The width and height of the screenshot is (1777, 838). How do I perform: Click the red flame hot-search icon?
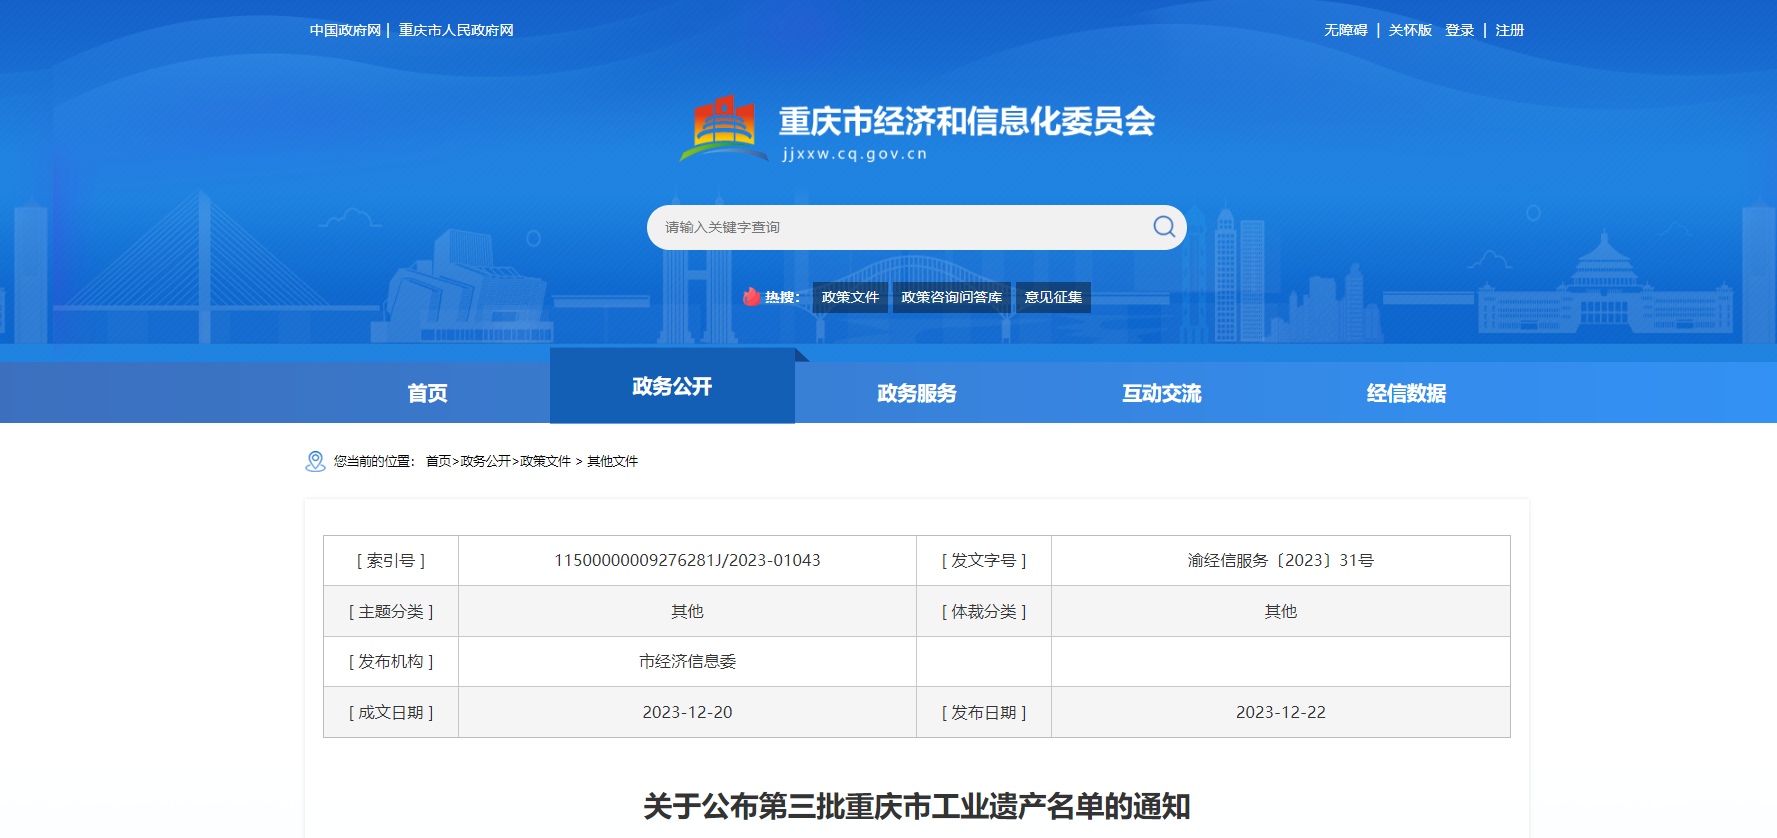coord(751,297)
